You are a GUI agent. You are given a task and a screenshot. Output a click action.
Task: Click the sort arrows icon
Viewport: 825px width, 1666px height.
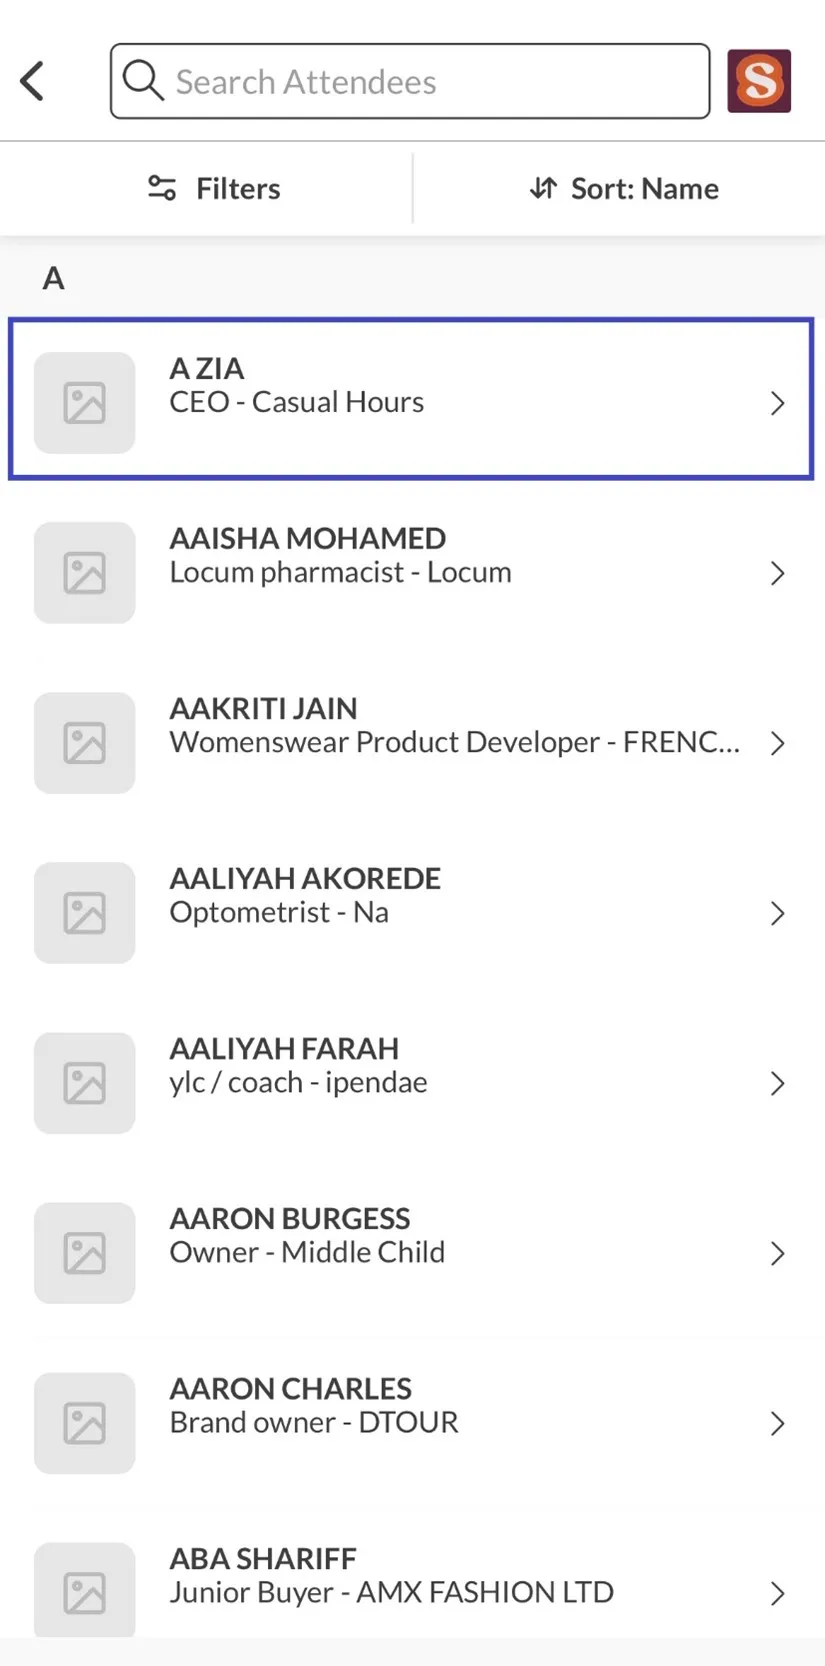click(543, 188)
